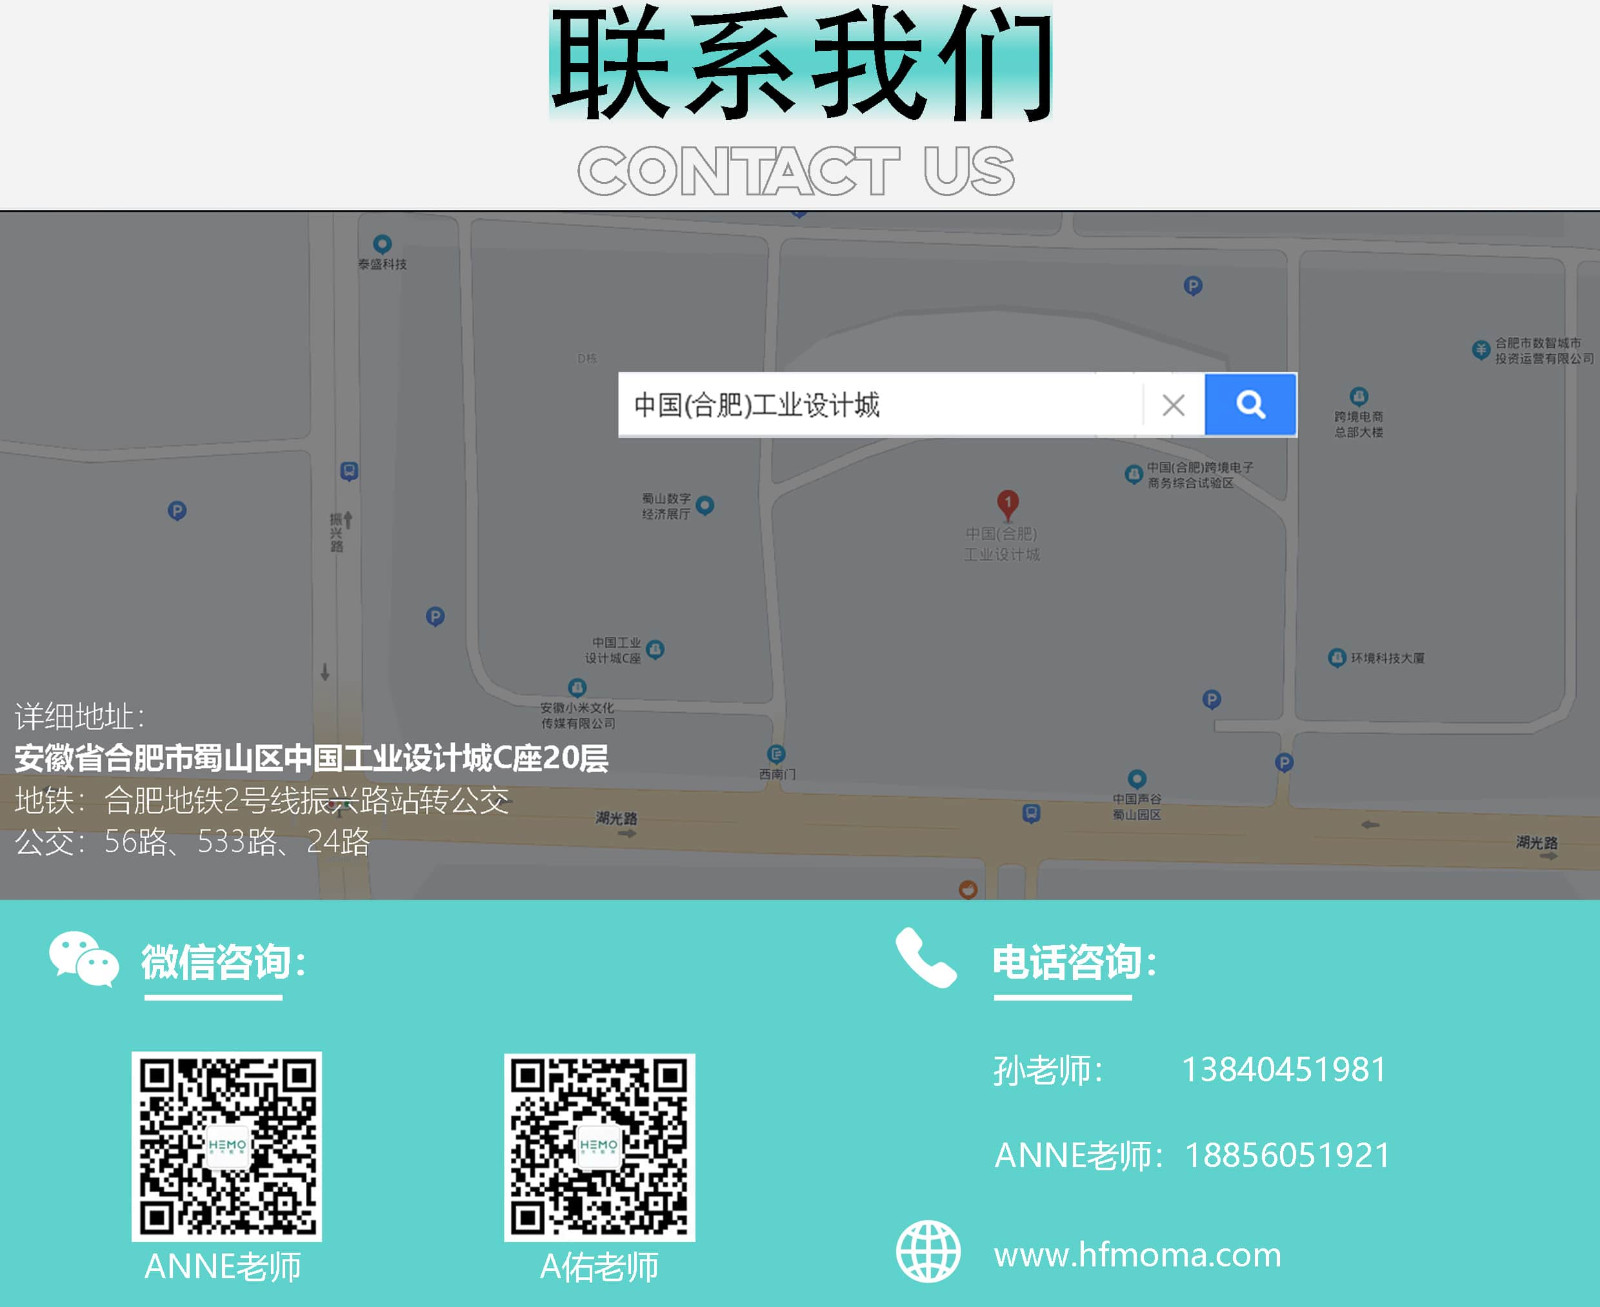The width and height of the screenshot is (1600, 1307).
Task: Click the 中国工业设计城C座 marker icon
Action: click(656, 650)
